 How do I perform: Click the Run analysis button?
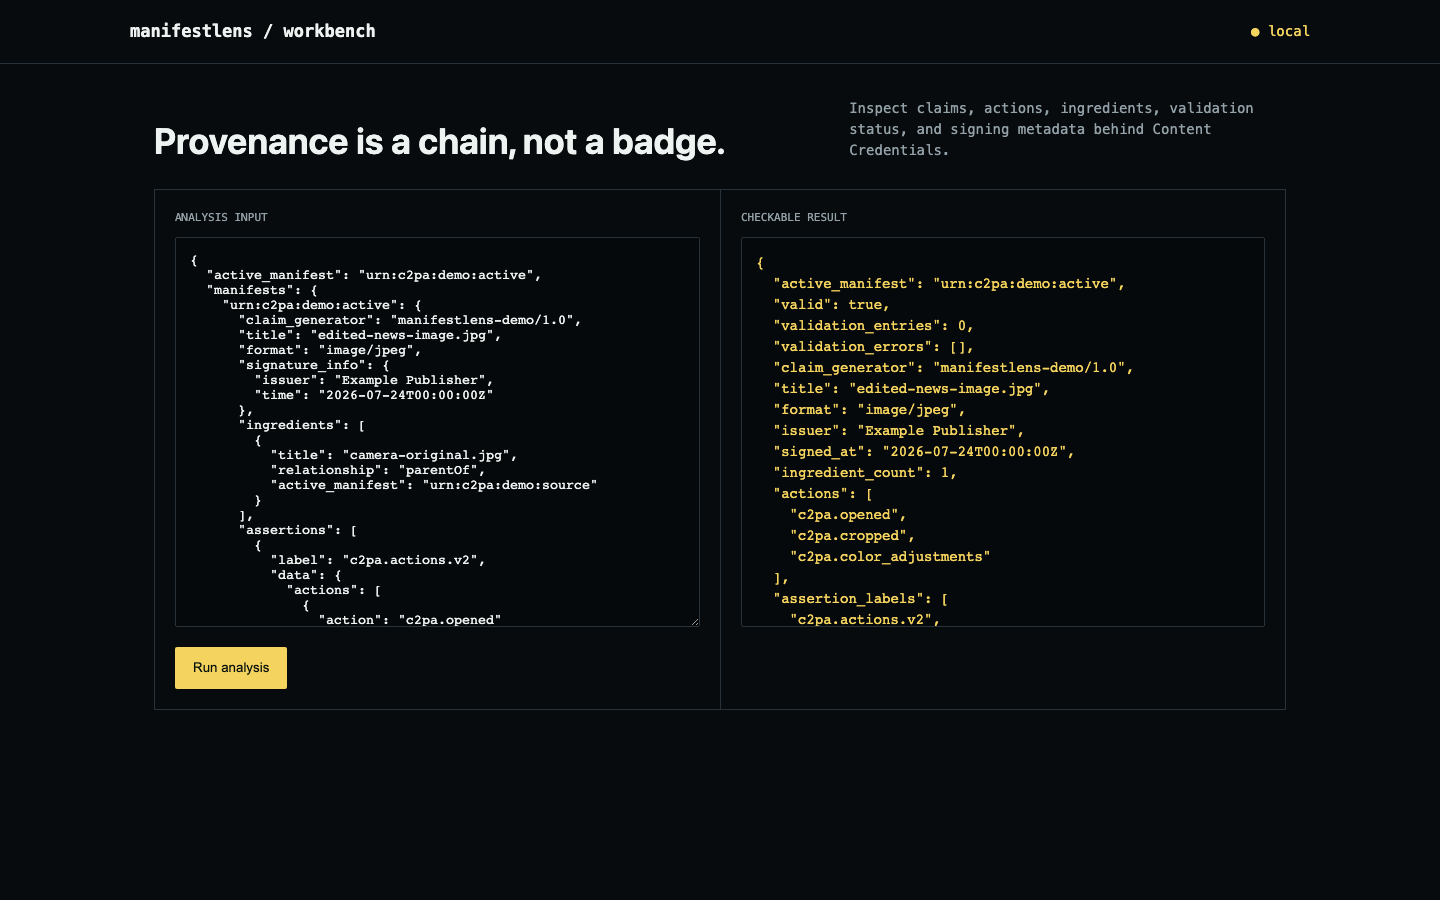(x=231, y=668)
